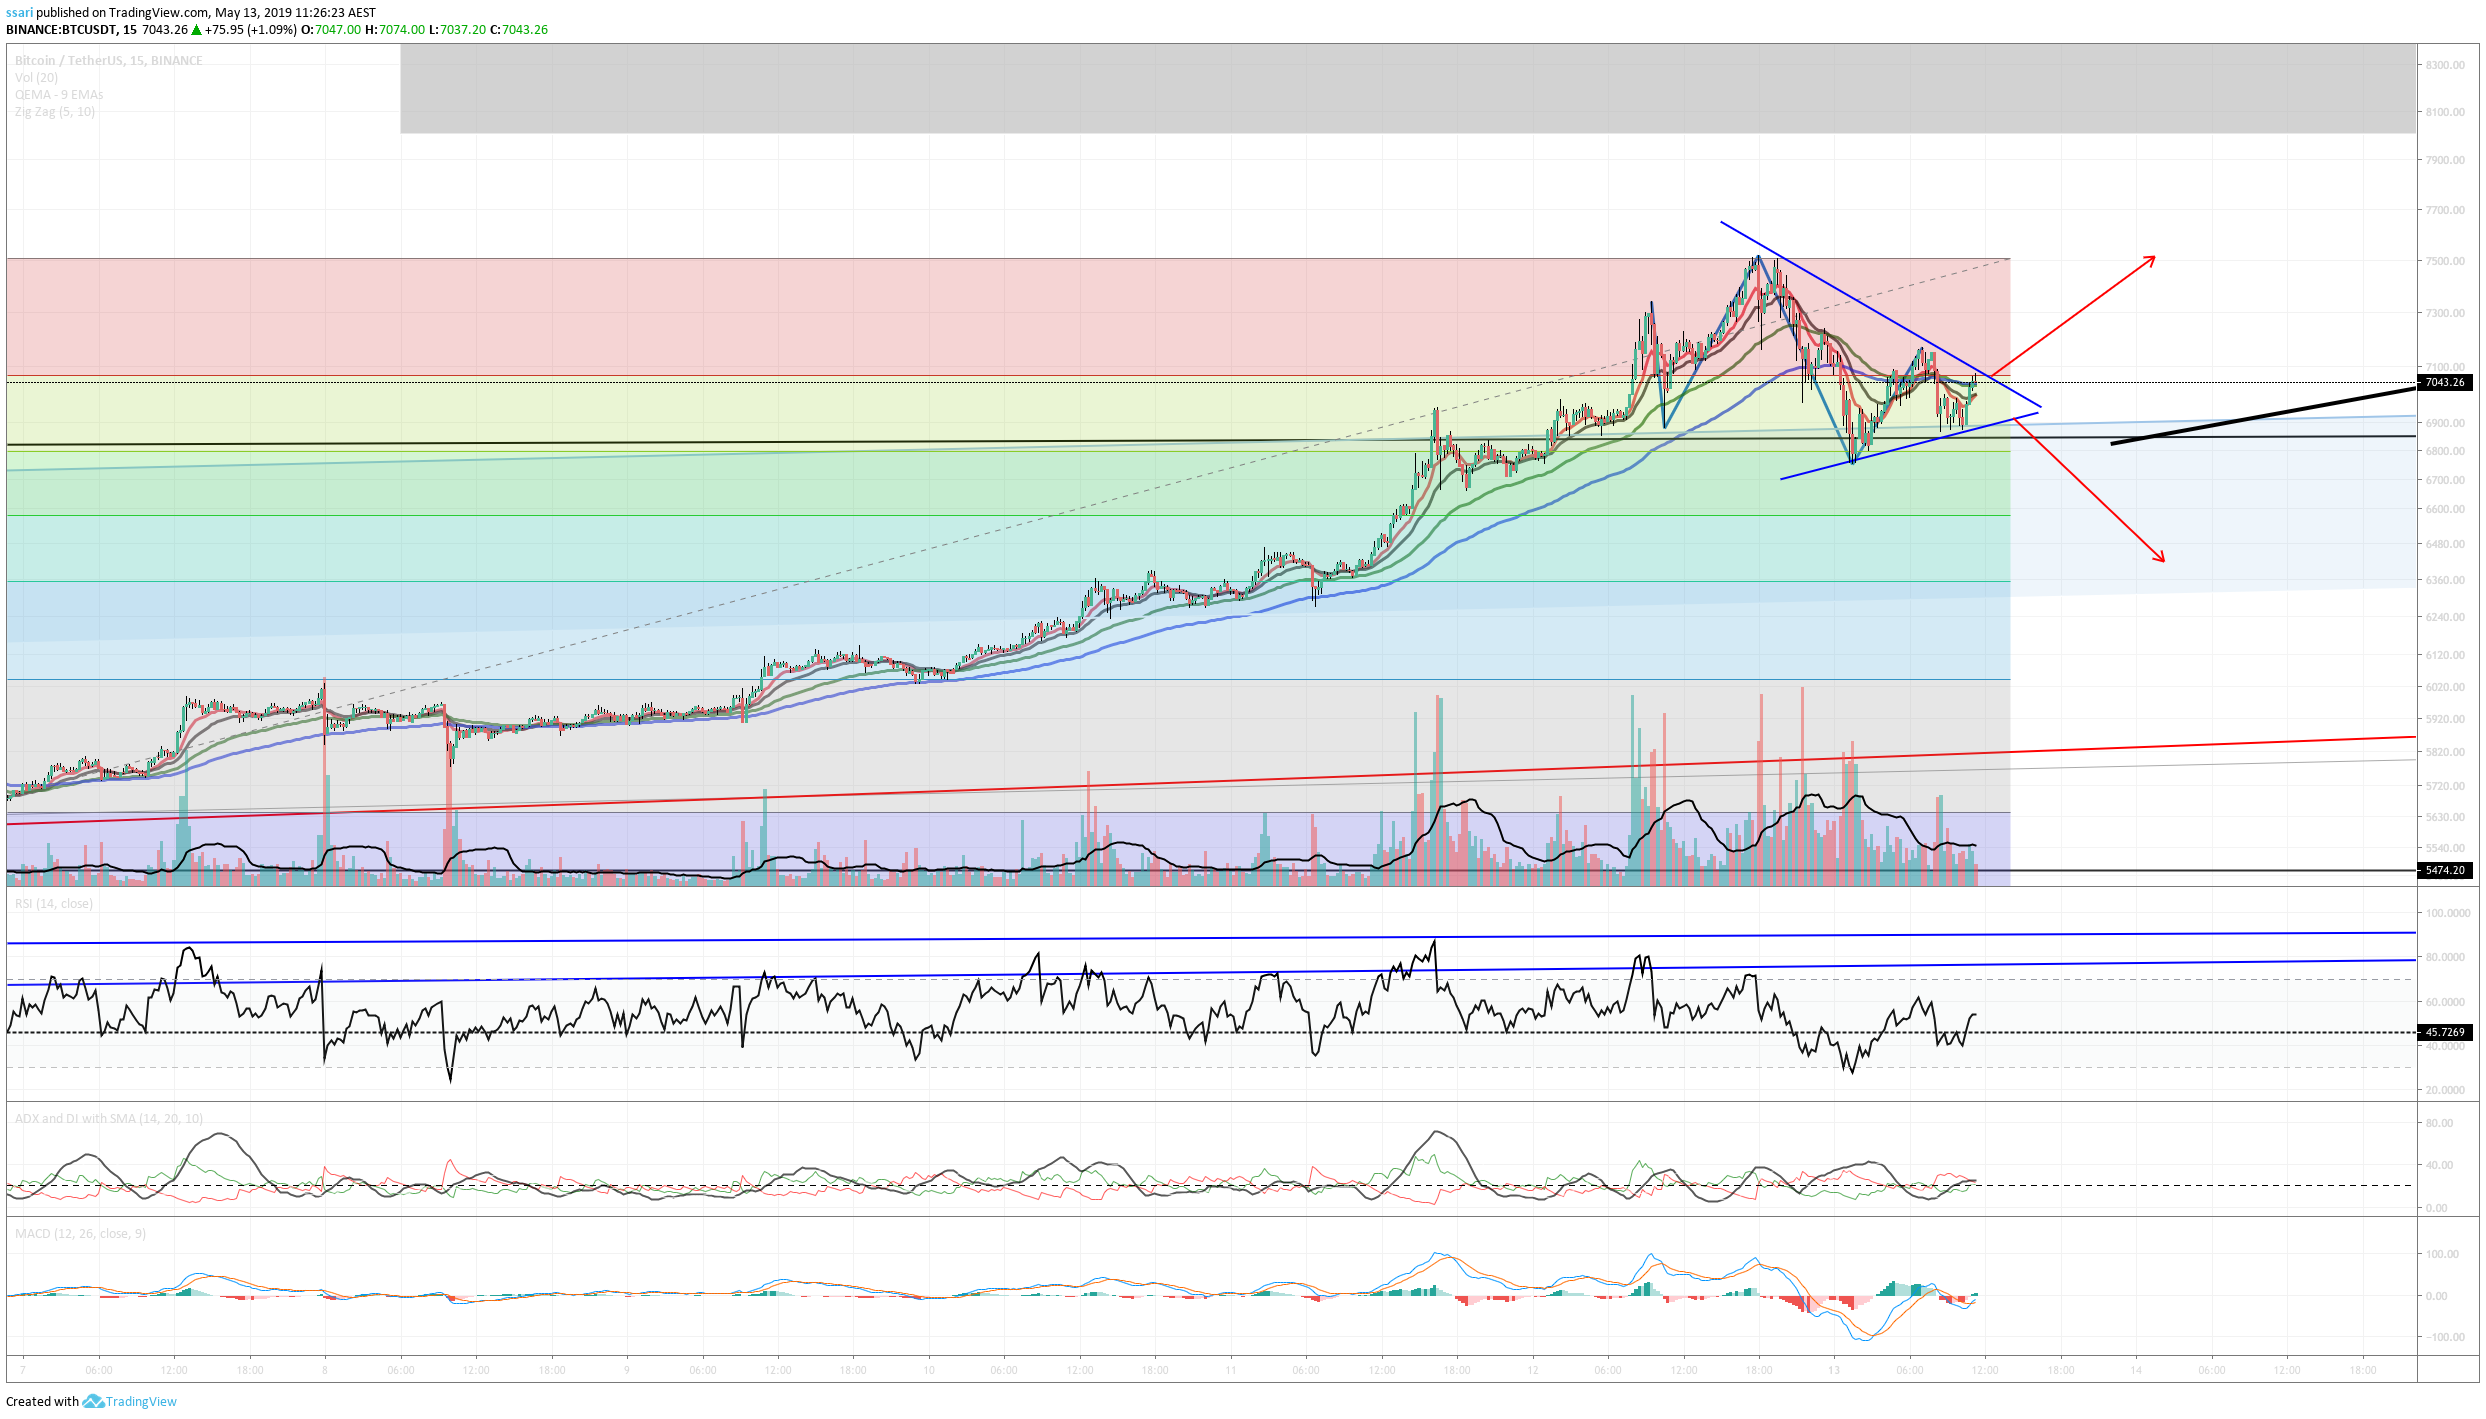Click the date 8 on the time axis
The height and width of the screenshot is (1419, 2486).
pos(324,1370)
